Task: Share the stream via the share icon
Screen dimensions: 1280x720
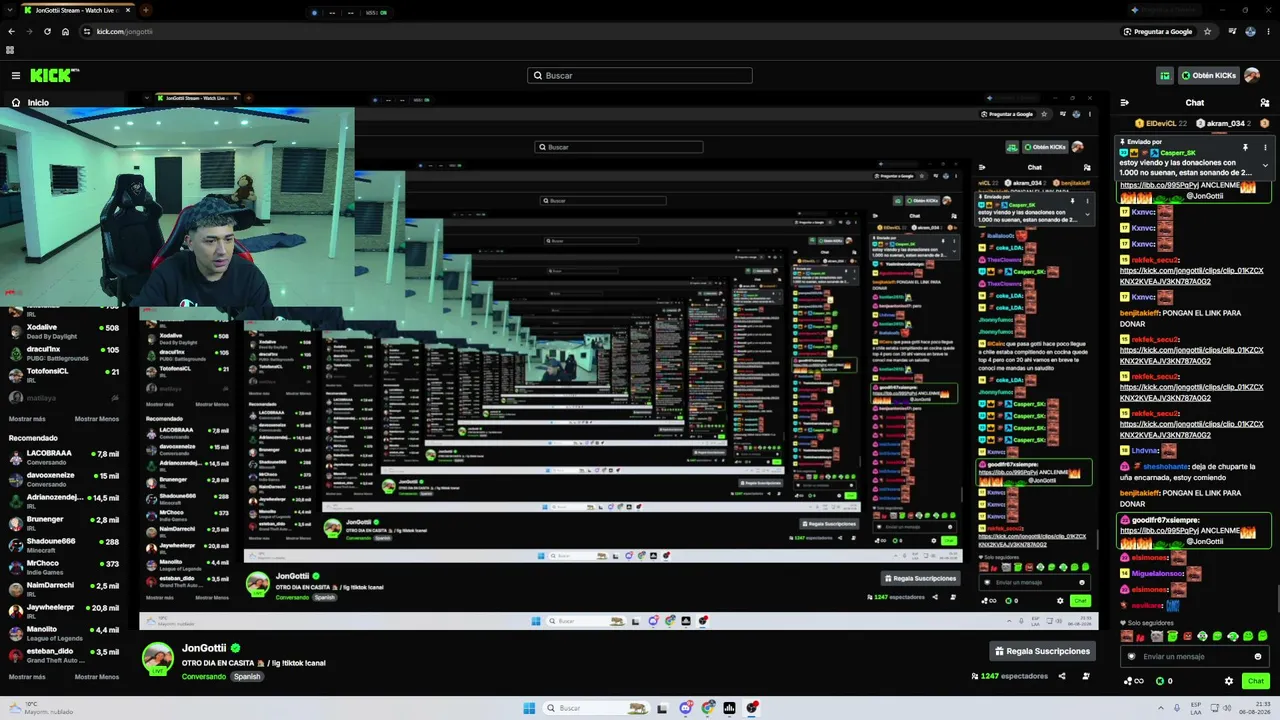Action: 1061,676
